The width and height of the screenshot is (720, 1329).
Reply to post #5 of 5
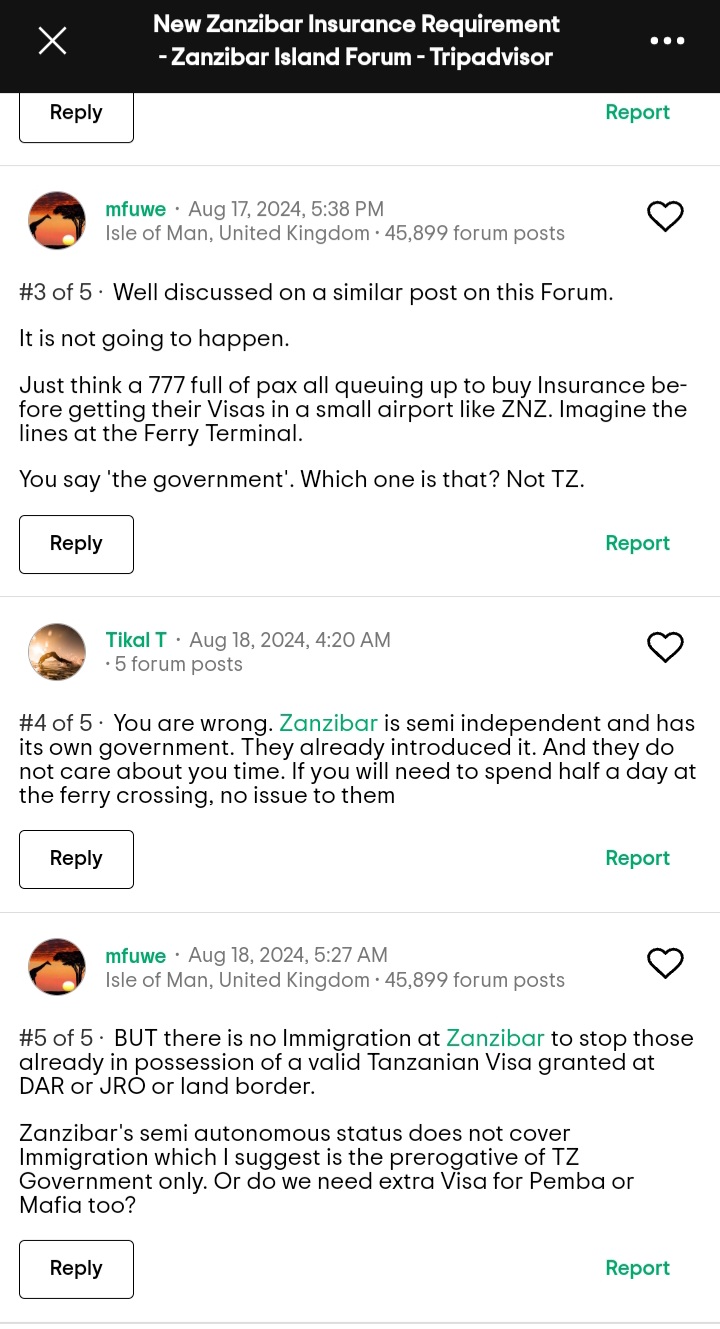(x=76, y=1269)
